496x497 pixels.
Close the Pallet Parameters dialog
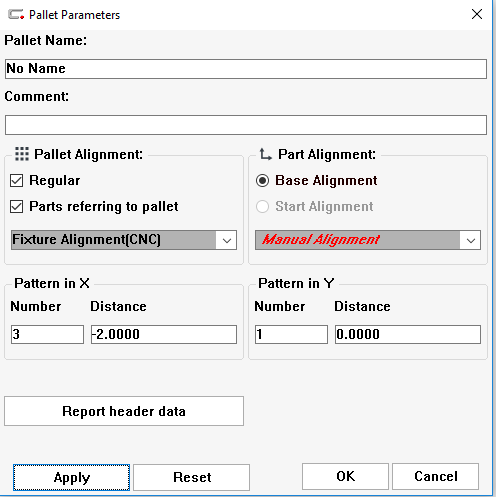[477, 14]
